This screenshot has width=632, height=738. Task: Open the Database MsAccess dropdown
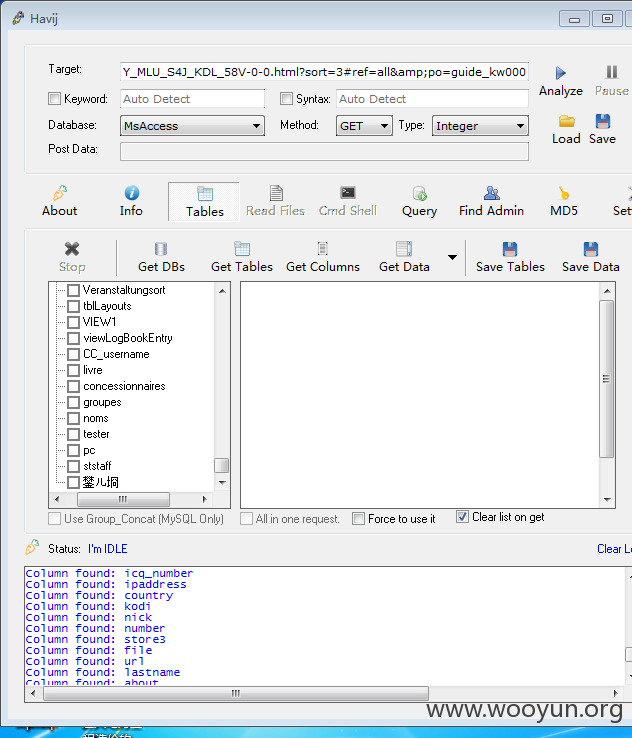[x=192, y=126]
